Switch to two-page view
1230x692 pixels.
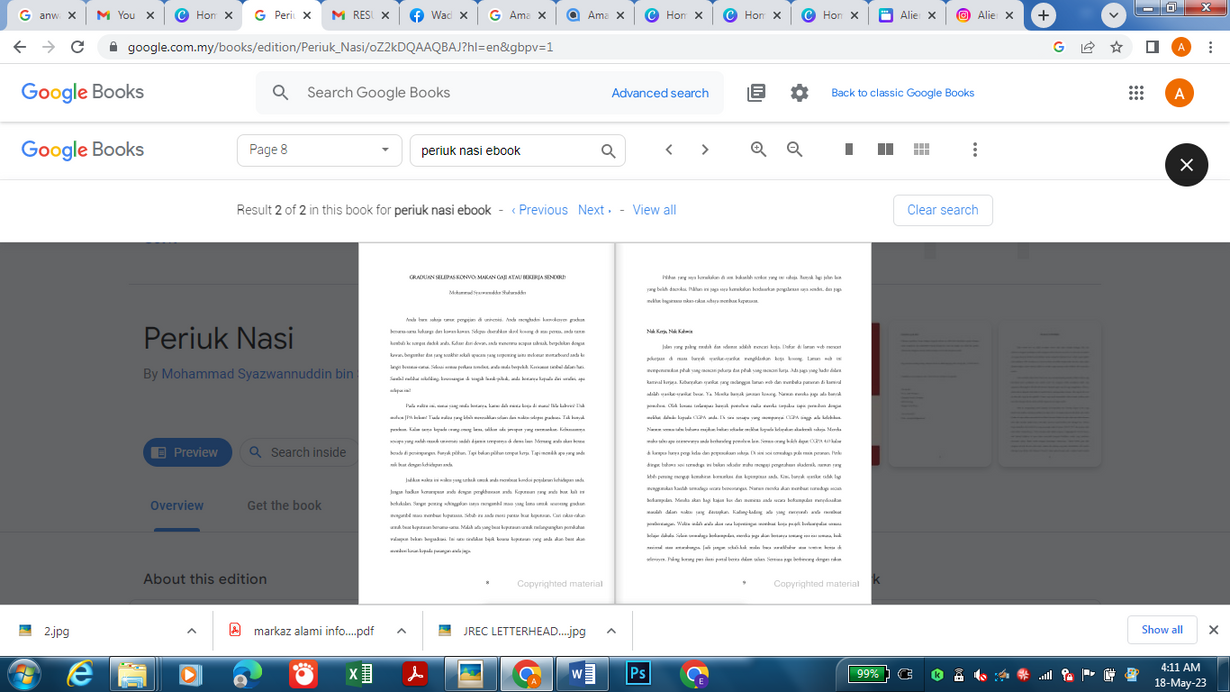885,150
